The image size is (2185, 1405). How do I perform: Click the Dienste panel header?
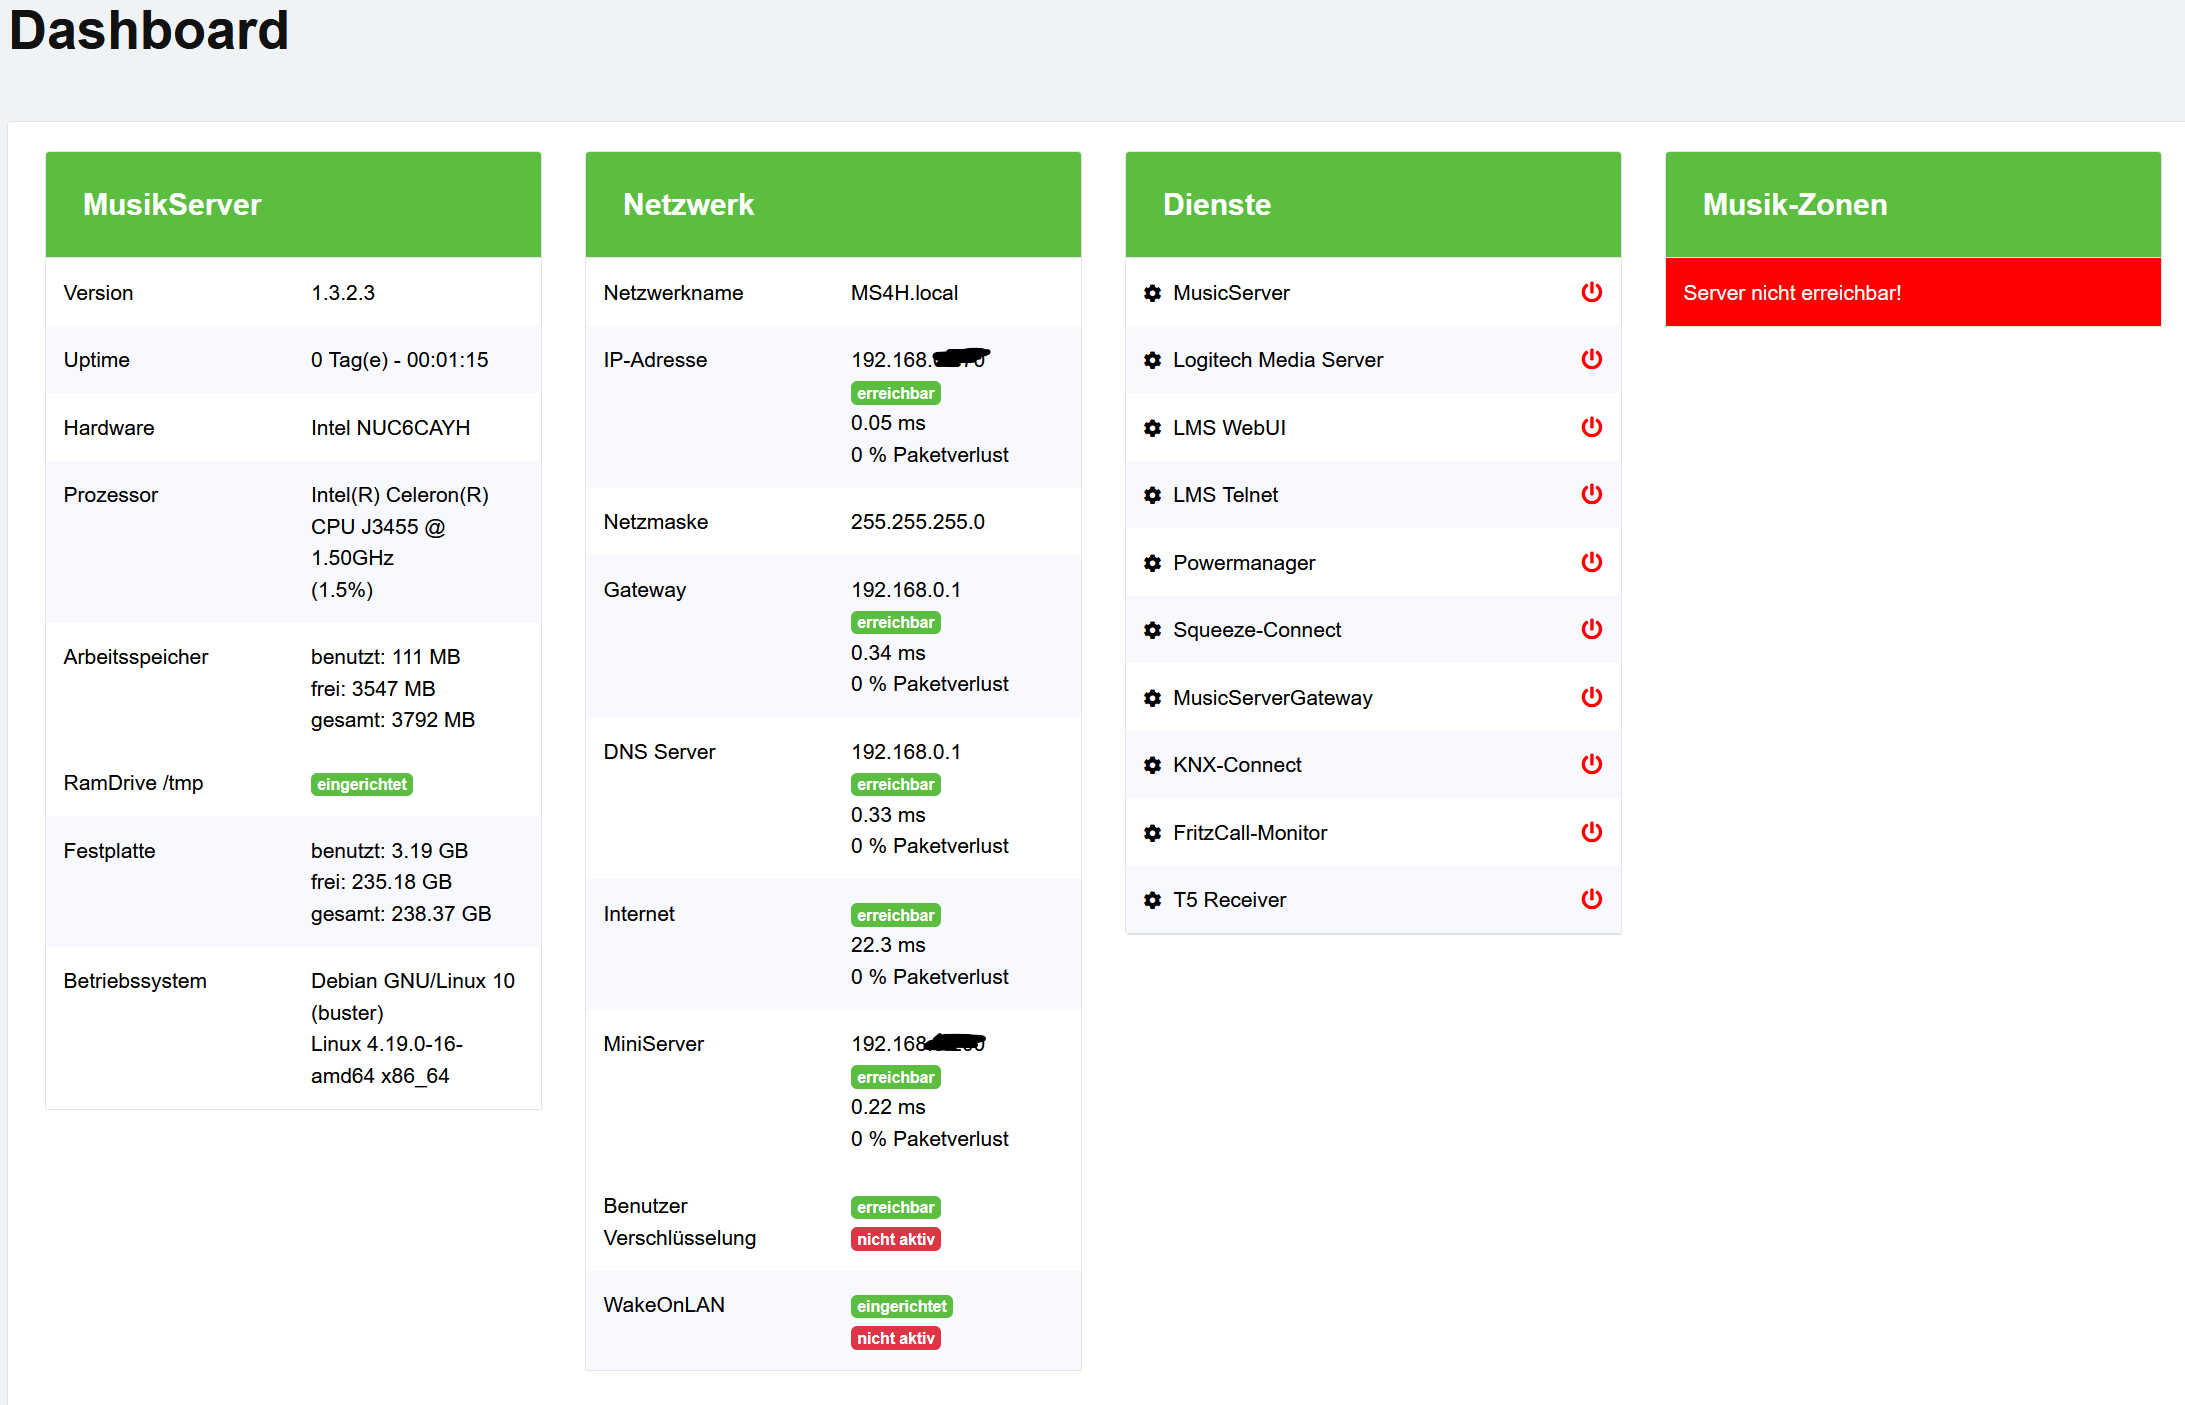[1372, 205]
